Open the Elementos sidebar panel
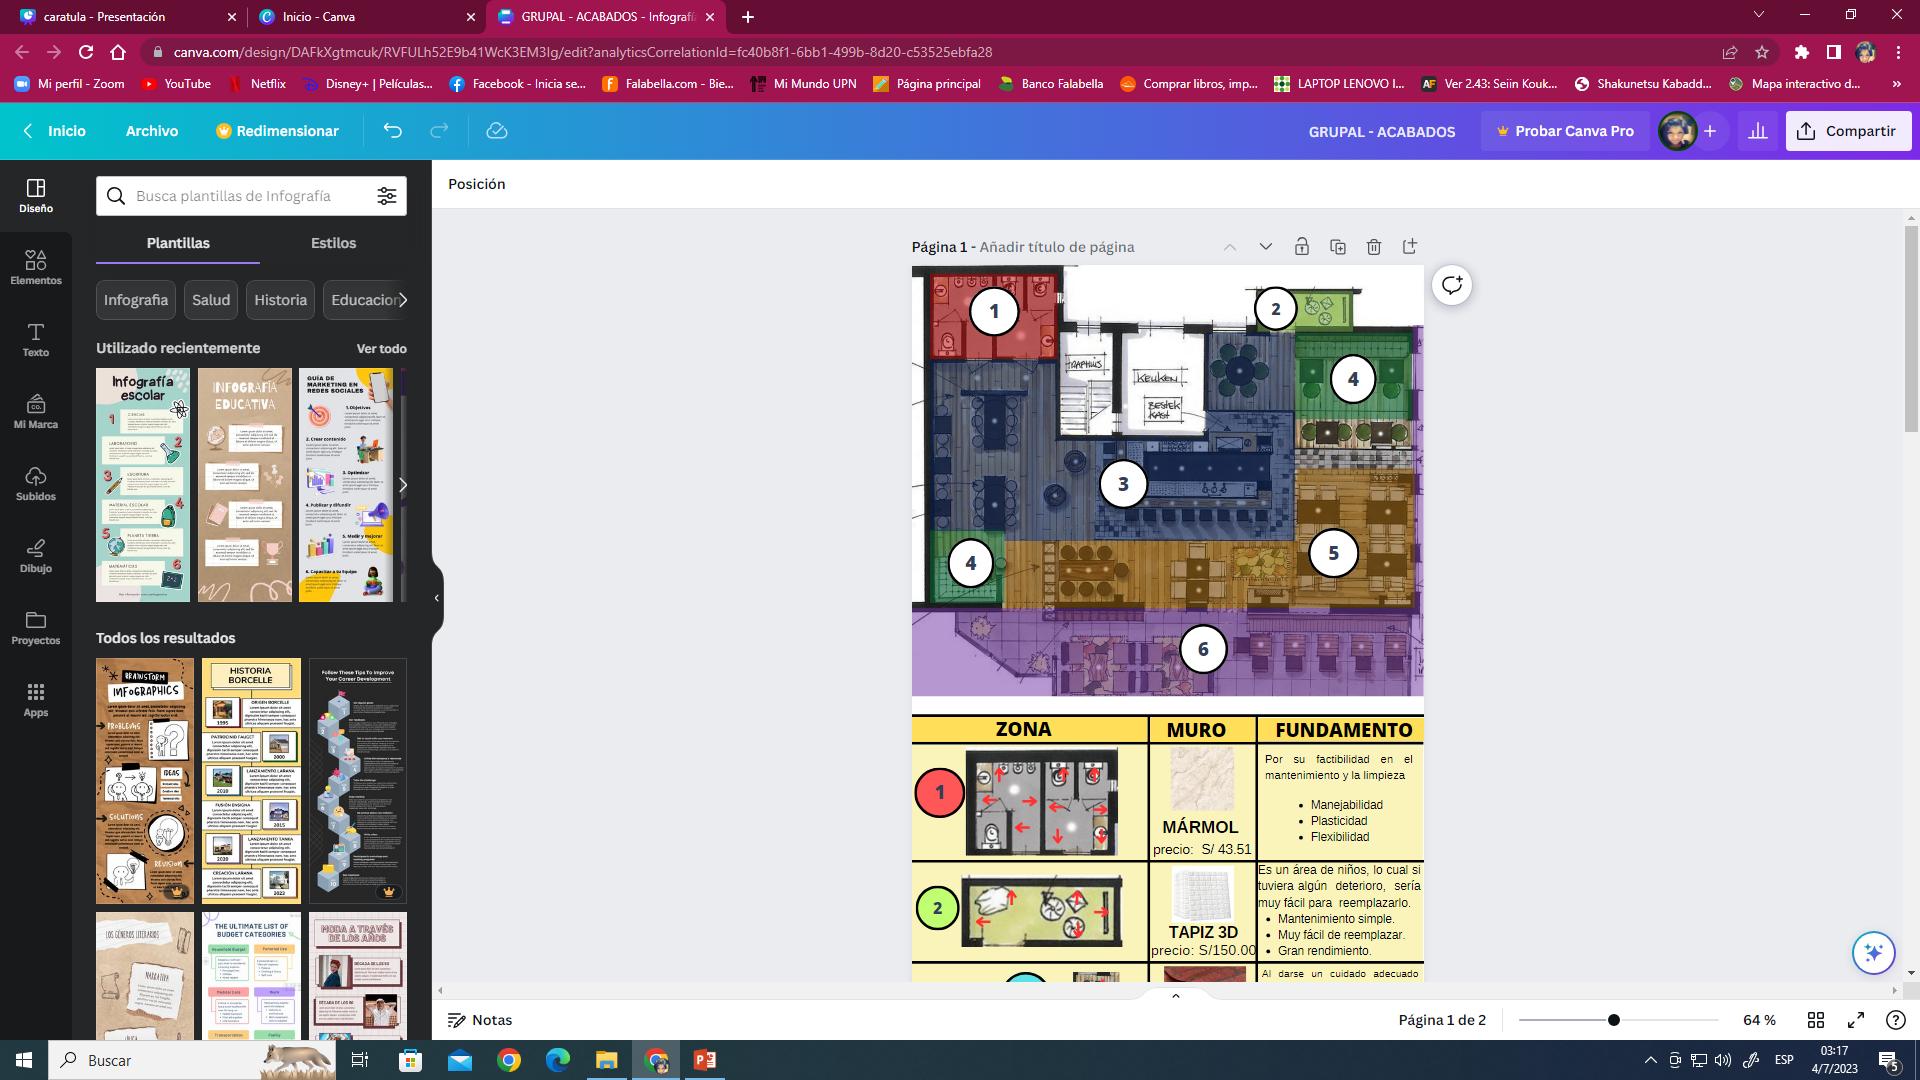The image size is (1920, 1080). tap(36, 267)
